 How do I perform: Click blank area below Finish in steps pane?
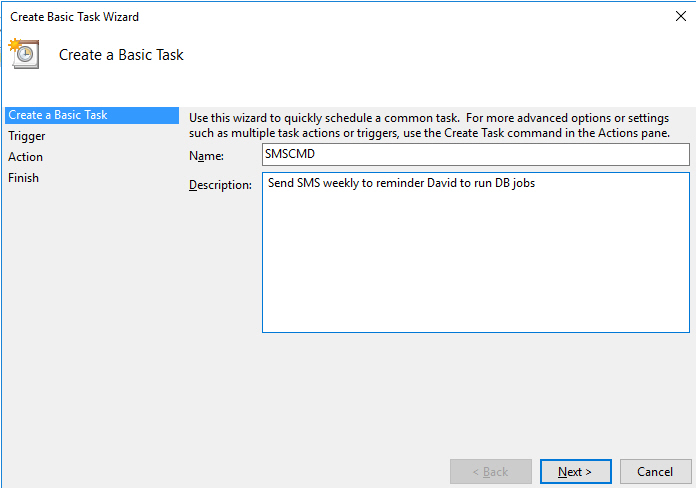(x=90, y=300)
